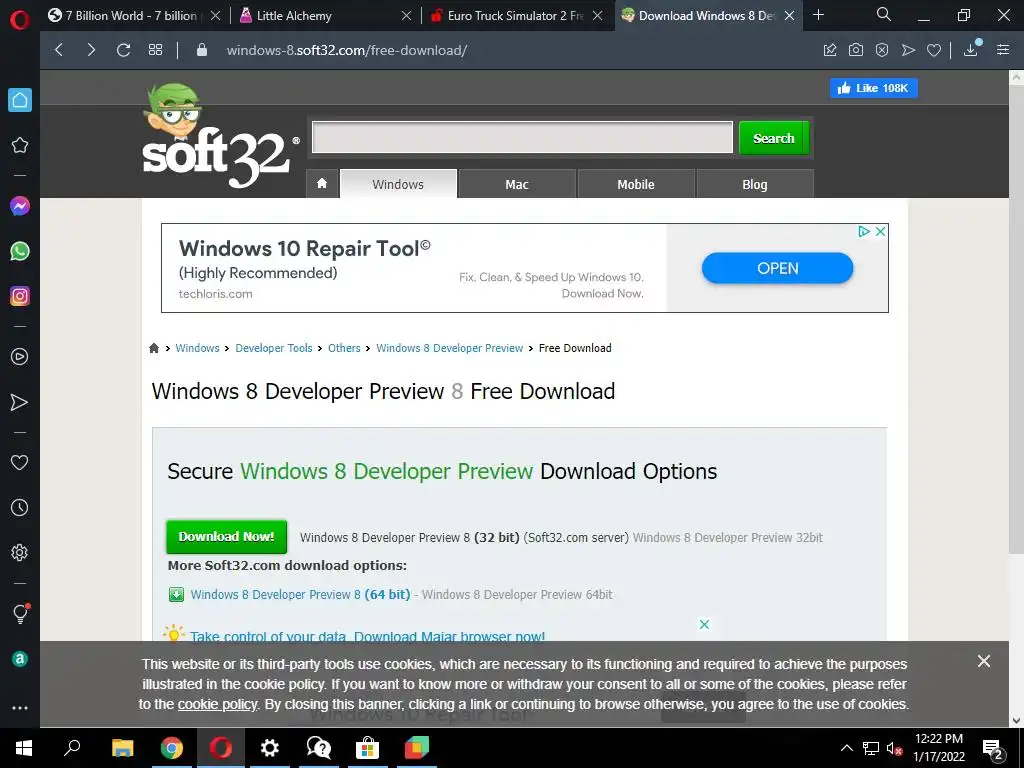Image resolution: width=1024 pixels, height=768 pixels.
Task: Open sidebar three-dots setup menu
Action: click(20, 708)
